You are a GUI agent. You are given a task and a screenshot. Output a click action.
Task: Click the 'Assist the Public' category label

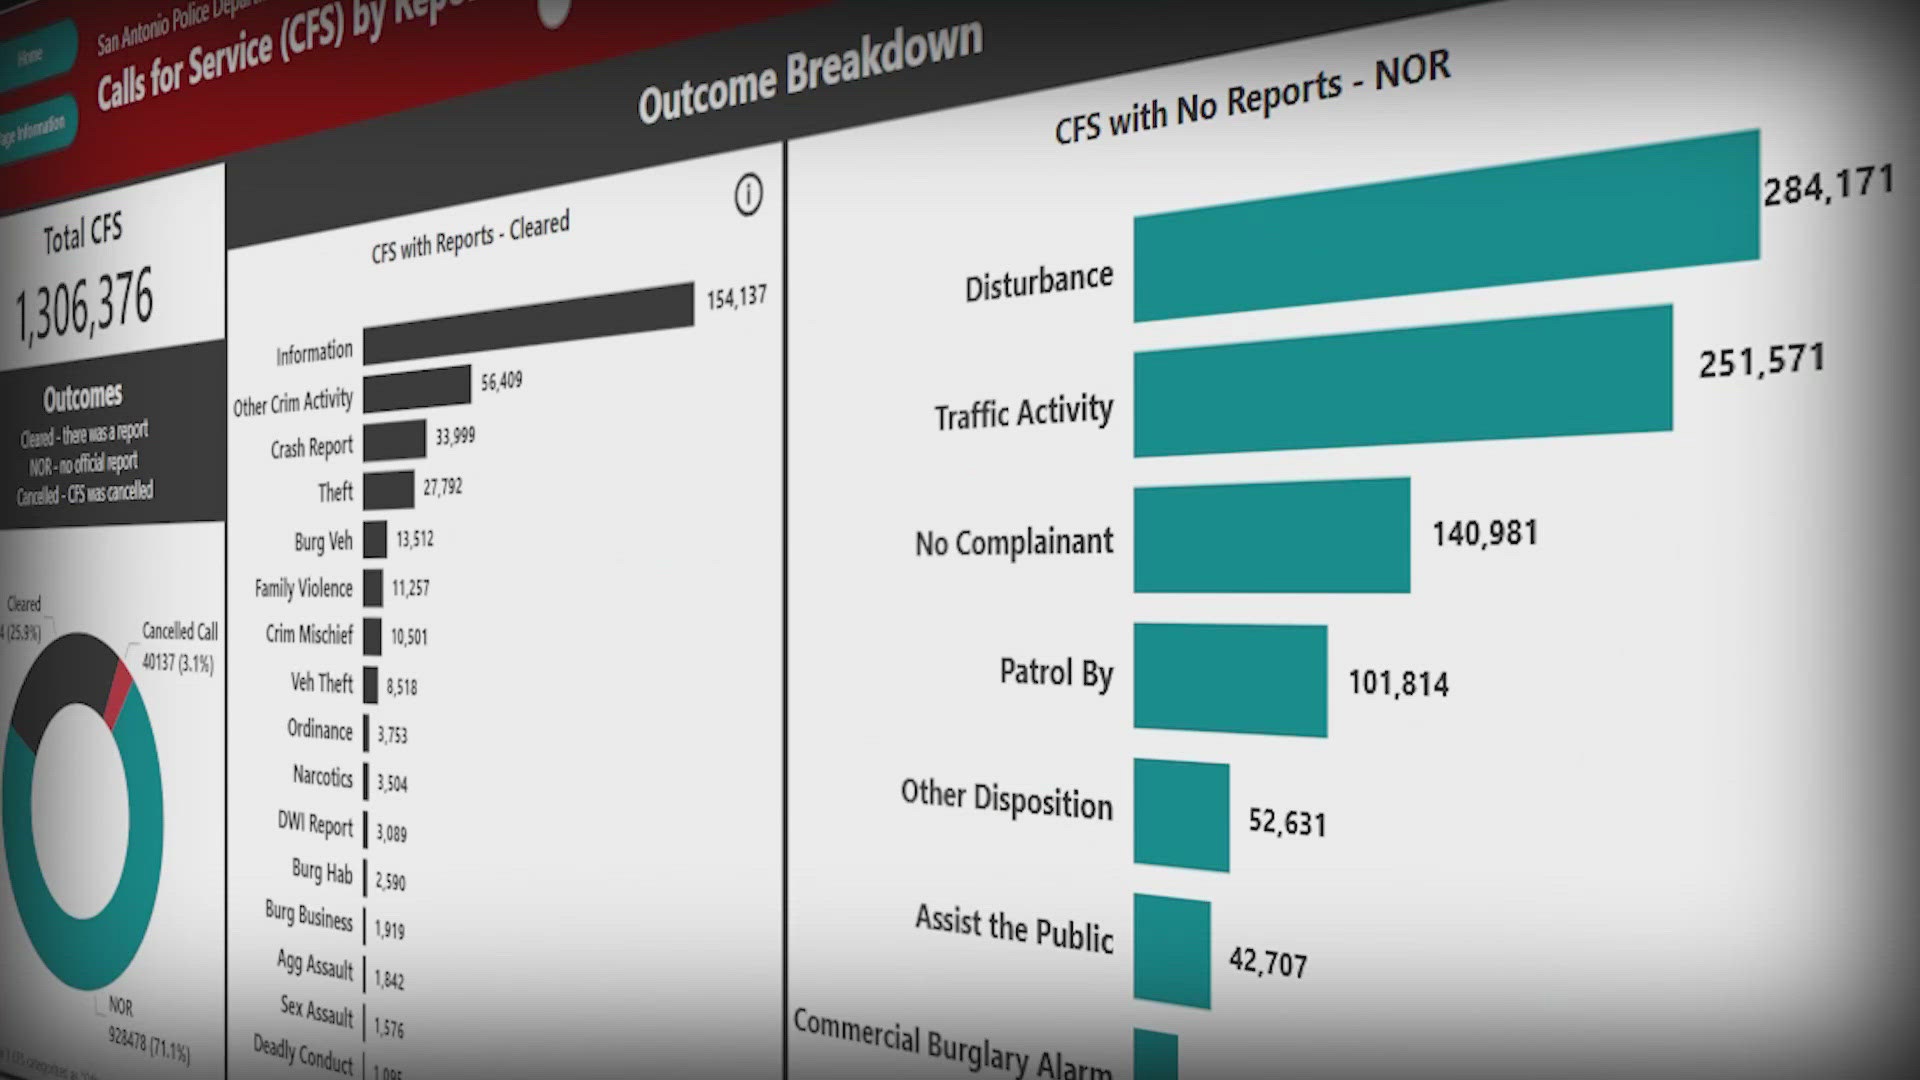click(x=1014, y=930)
